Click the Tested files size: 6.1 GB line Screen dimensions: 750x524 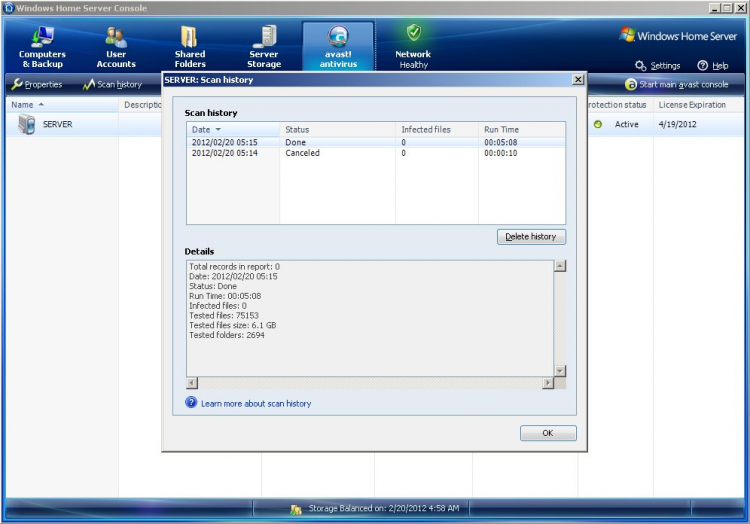click(x=232, y=325)
